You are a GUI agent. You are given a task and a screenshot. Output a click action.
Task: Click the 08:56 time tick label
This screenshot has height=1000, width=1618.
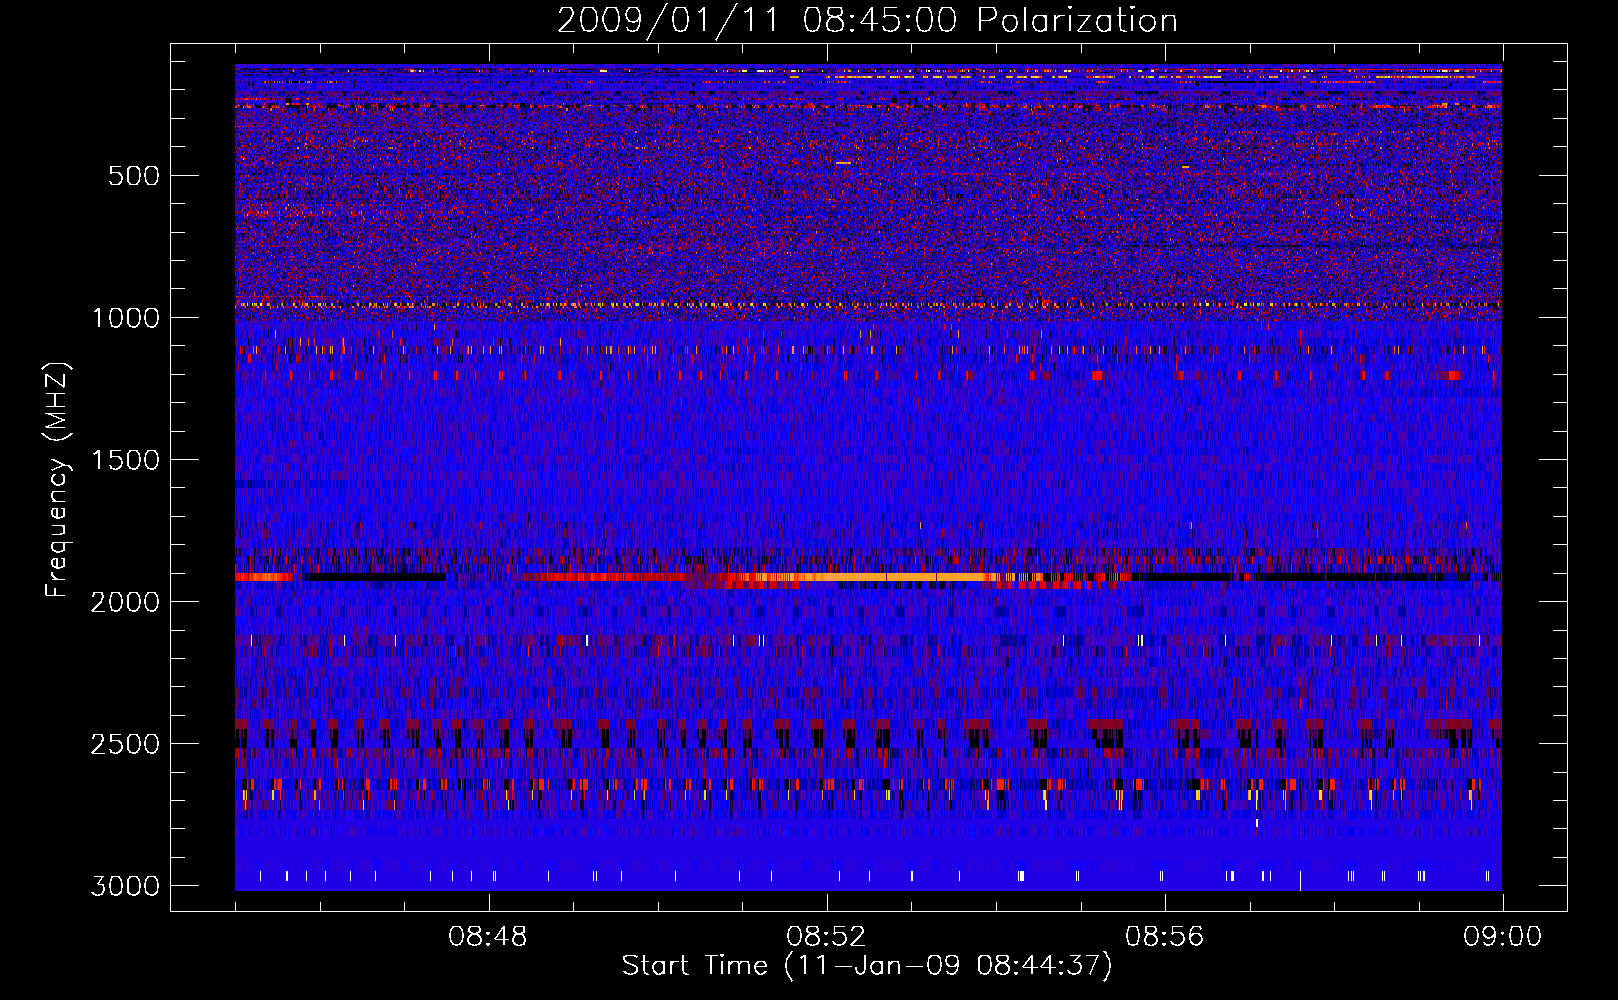pyautogui.click(x=1164, y=937)
